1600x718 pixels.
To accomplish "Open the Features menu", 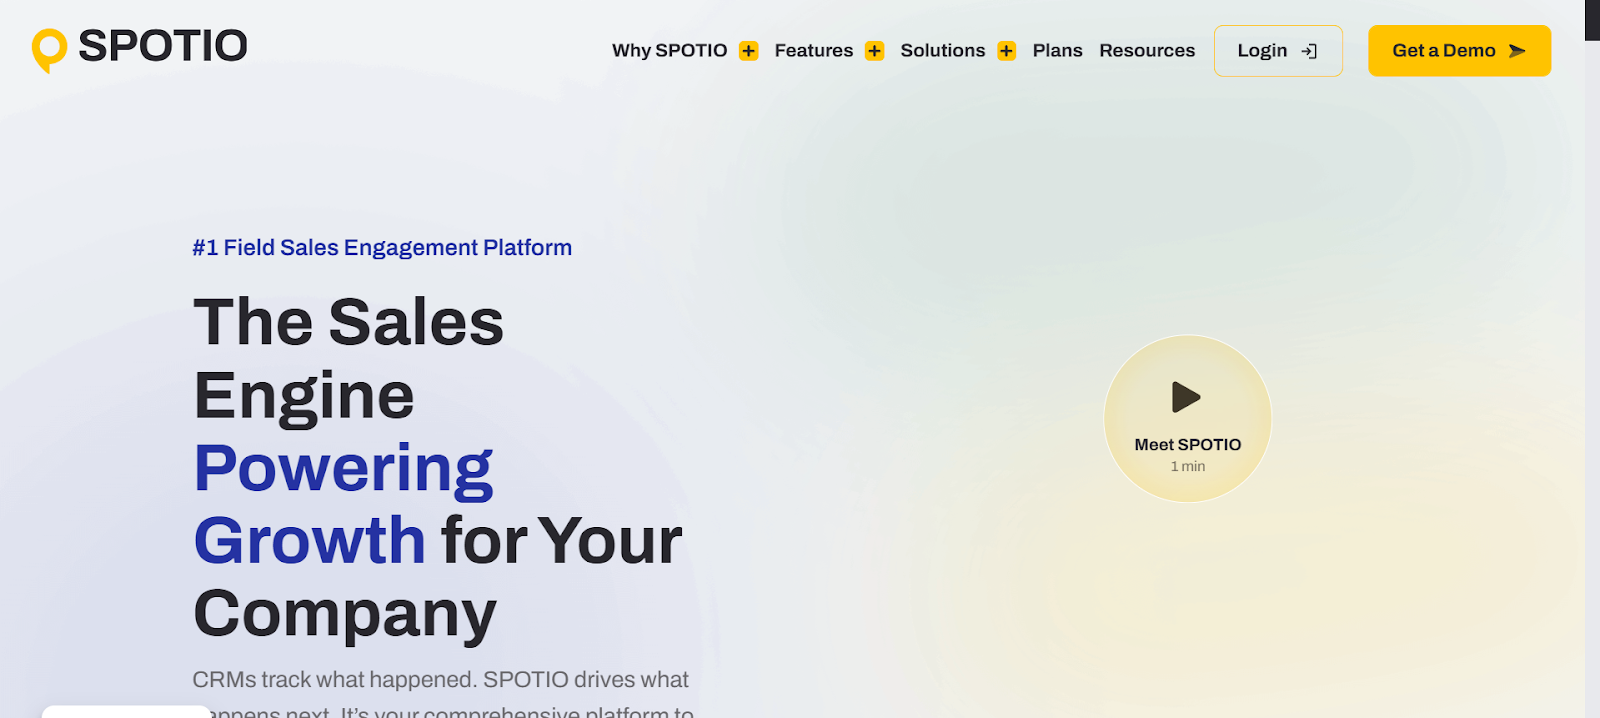I will click(x=813, y=51).
